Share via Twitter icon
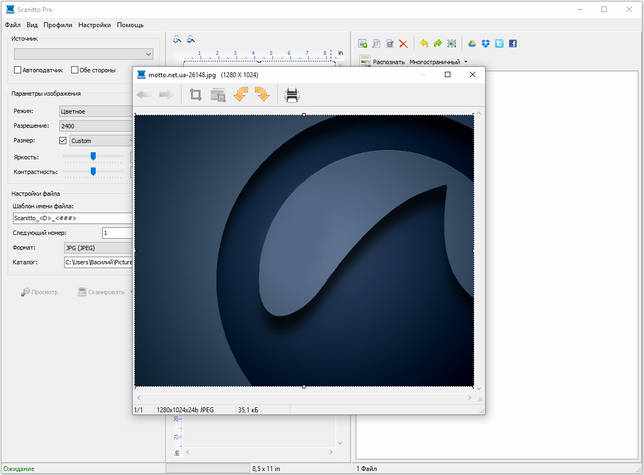644x475 pixels. [499, 43]
